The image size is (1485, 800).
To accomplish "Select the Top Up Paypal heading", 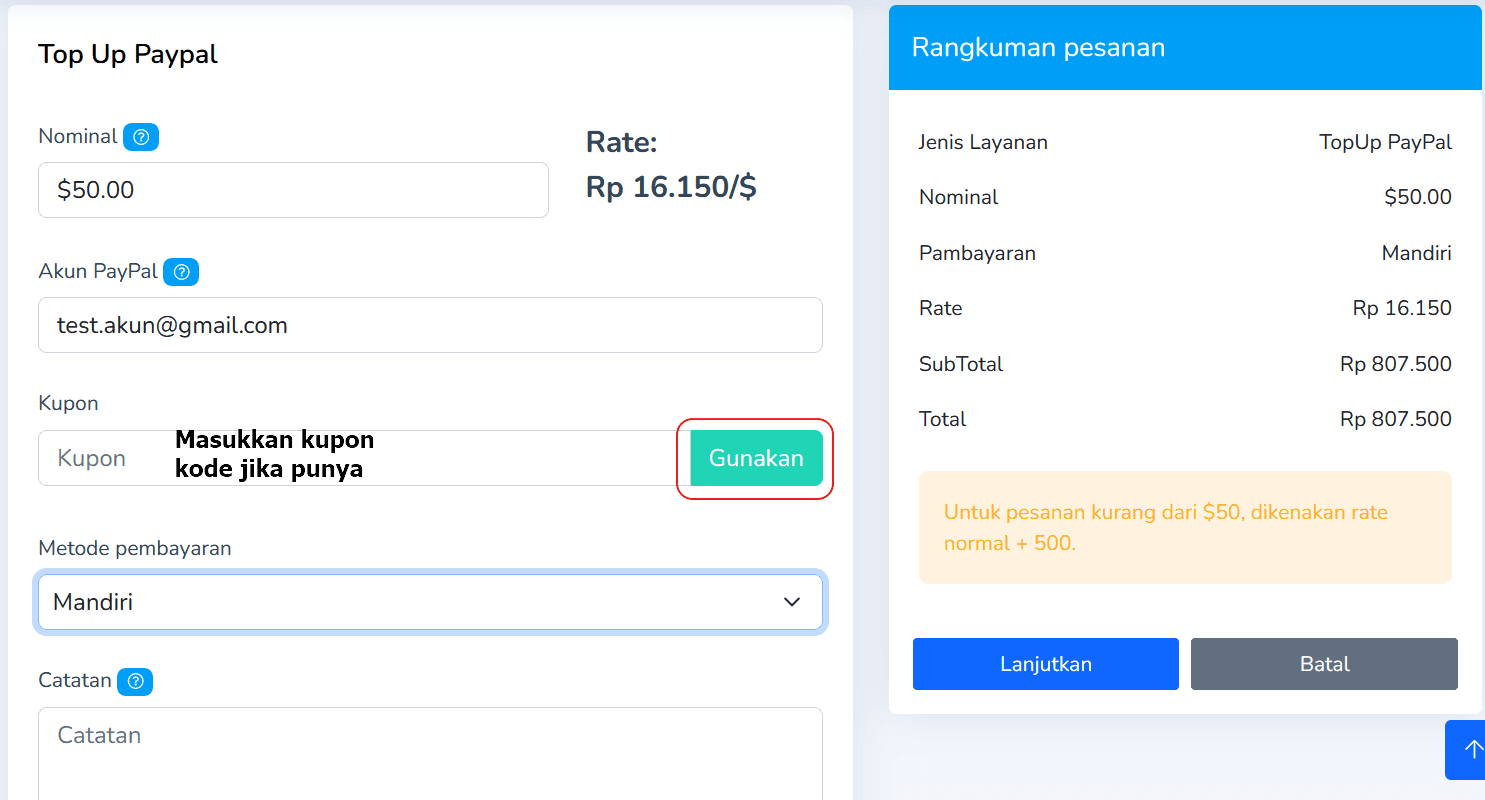I will pos(127,54).
